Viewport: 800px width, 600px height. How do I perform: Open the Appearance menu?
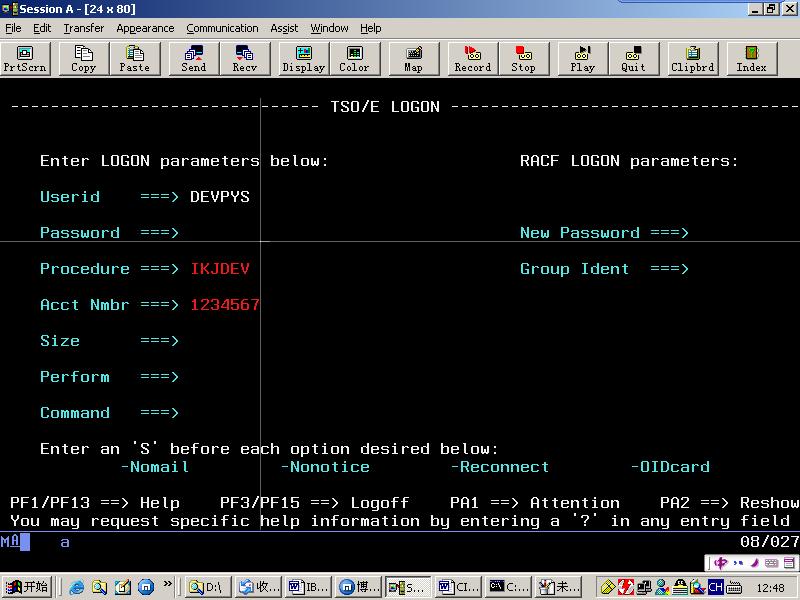click(145, 28)
